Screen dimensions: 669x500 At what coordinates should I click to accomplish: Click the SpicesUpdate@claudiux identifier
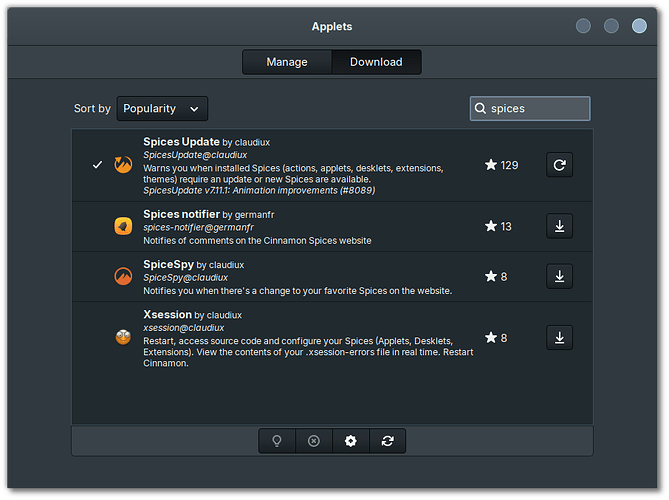coord(195,155)
